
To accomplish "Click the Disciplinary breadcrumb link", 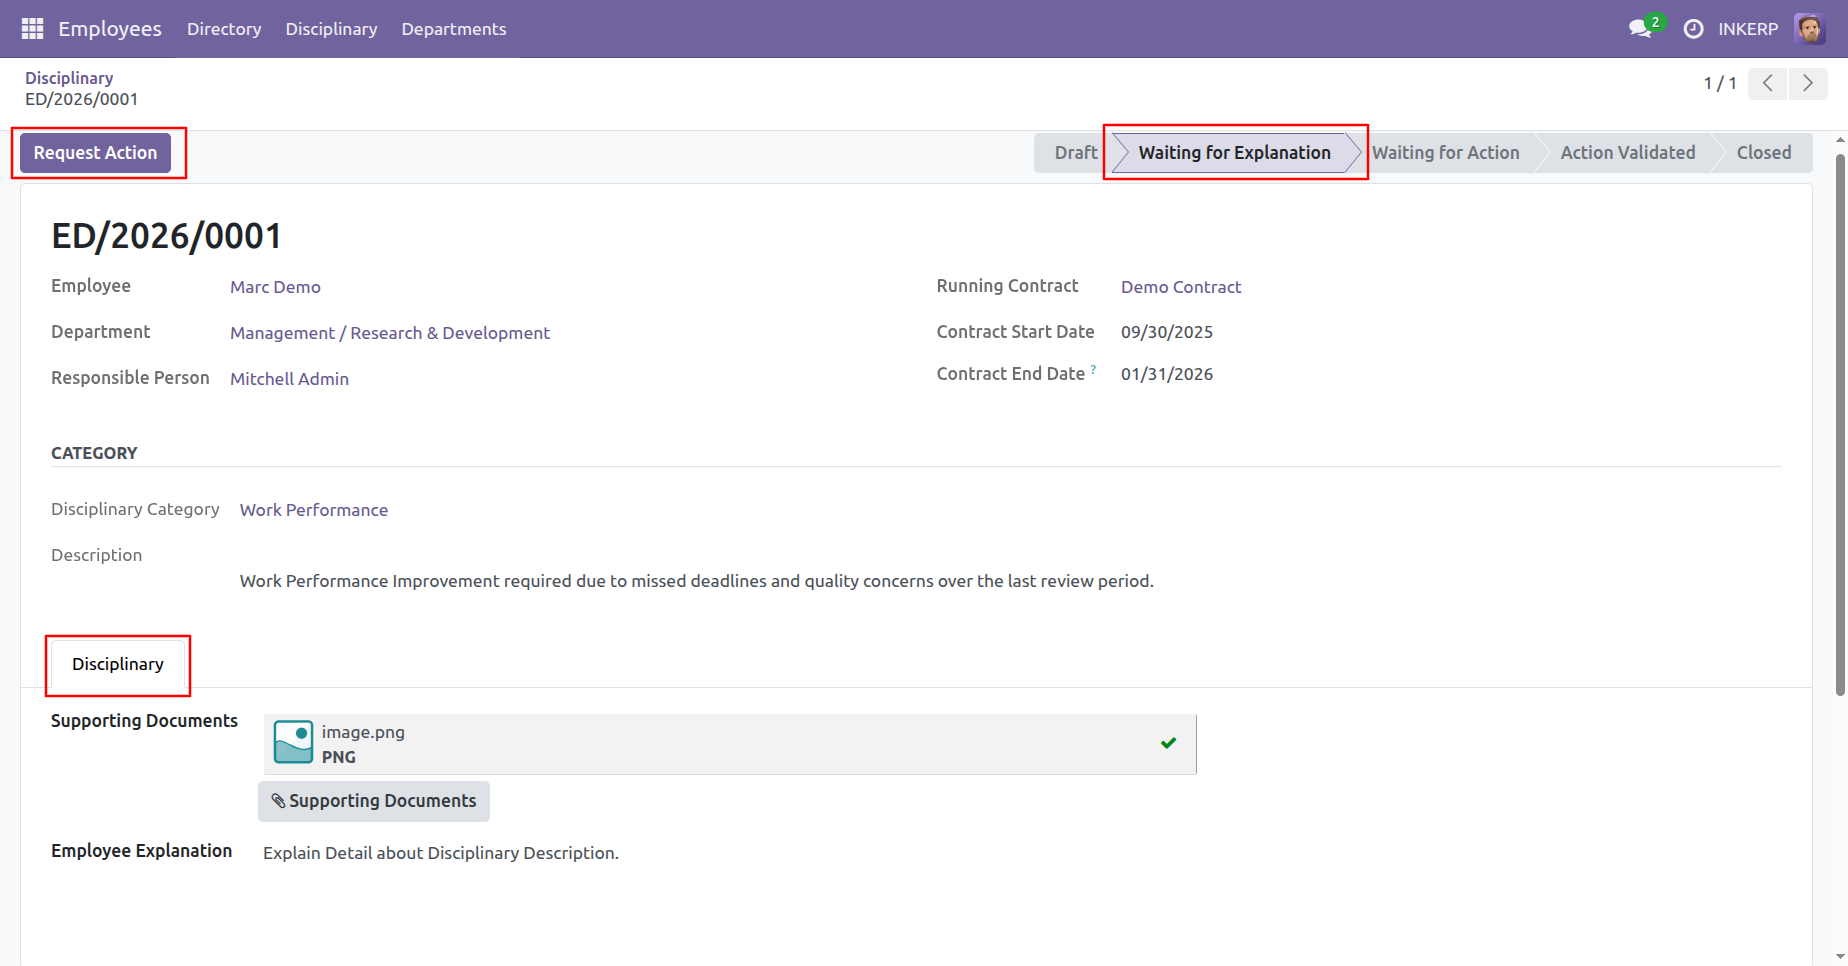I will (x=69, y=78).
